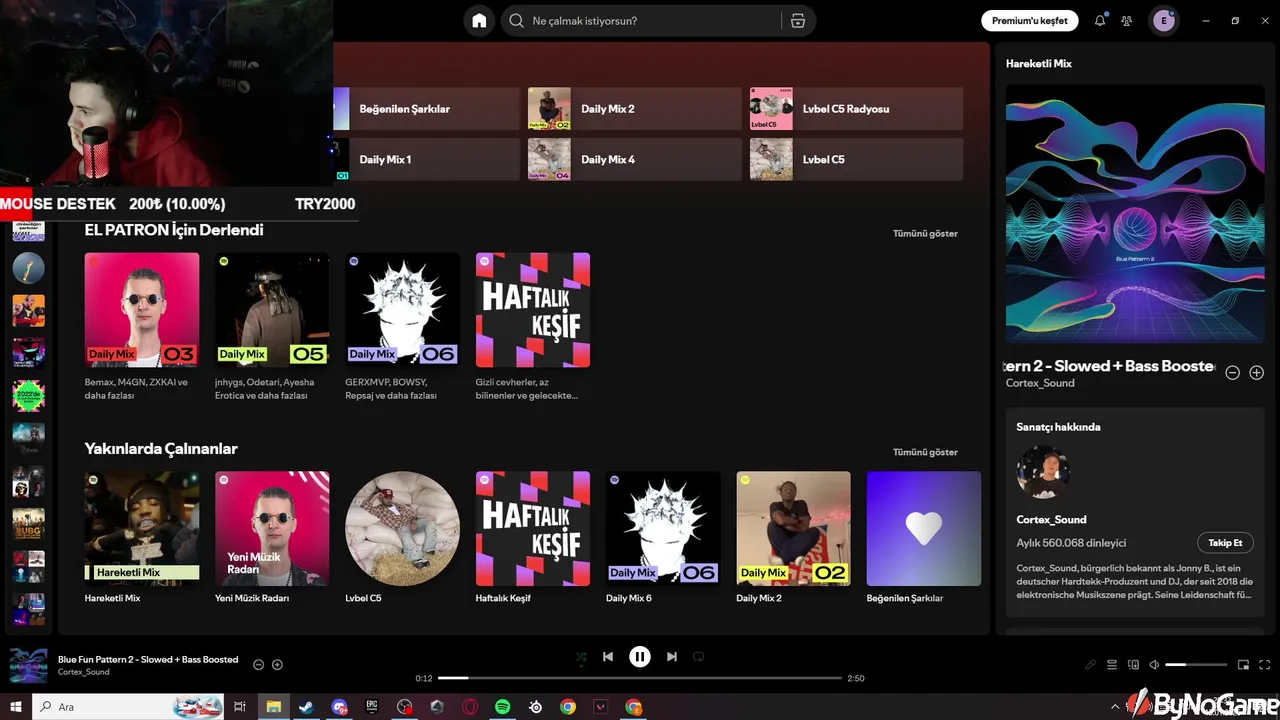This screenshot has width=1280, height=720.
Task: Open the 'Blue Pattern 2' album artwork in right panel
Action: coord(1135,215)
